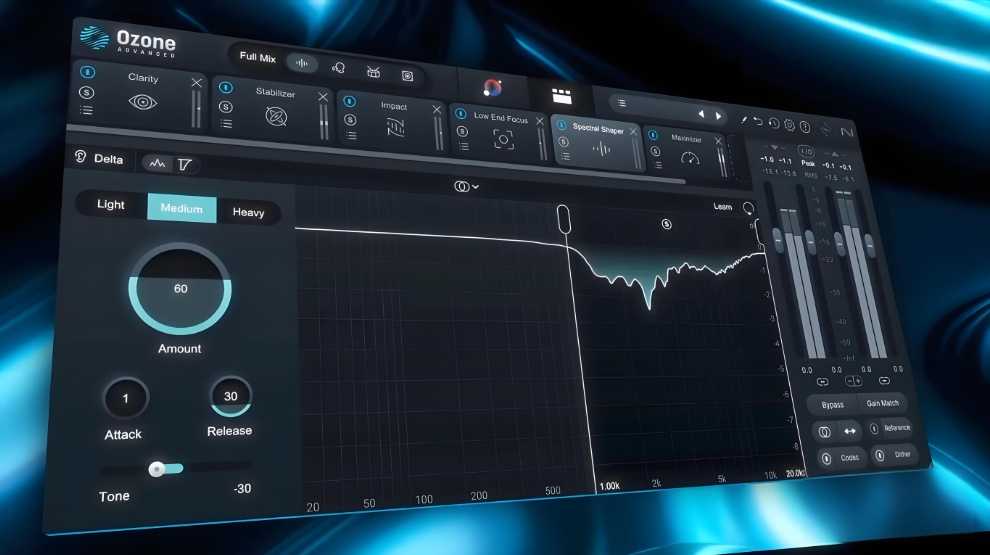Click the low frequency range handle on graph
The height and width of the screenshot is (555, 990).
tap(564, 219)
